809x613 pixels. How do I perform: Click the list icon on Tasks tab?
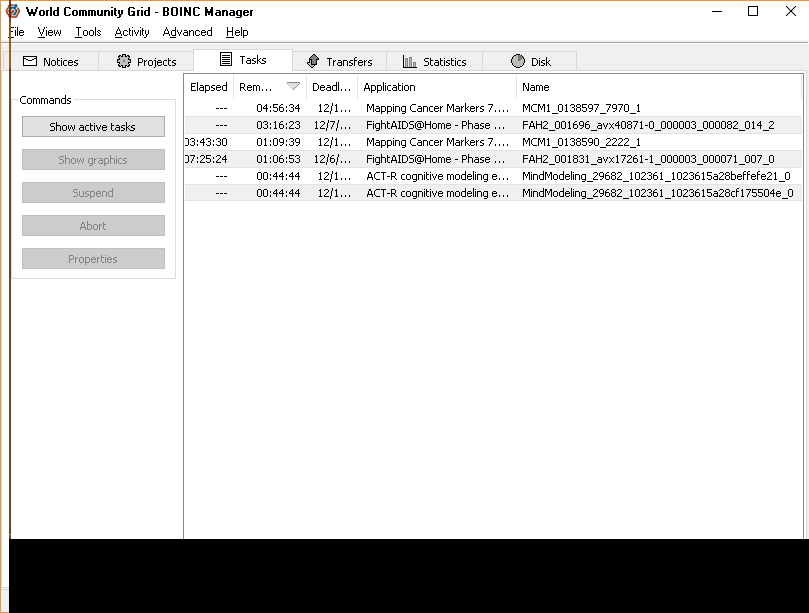coord(225,59)
